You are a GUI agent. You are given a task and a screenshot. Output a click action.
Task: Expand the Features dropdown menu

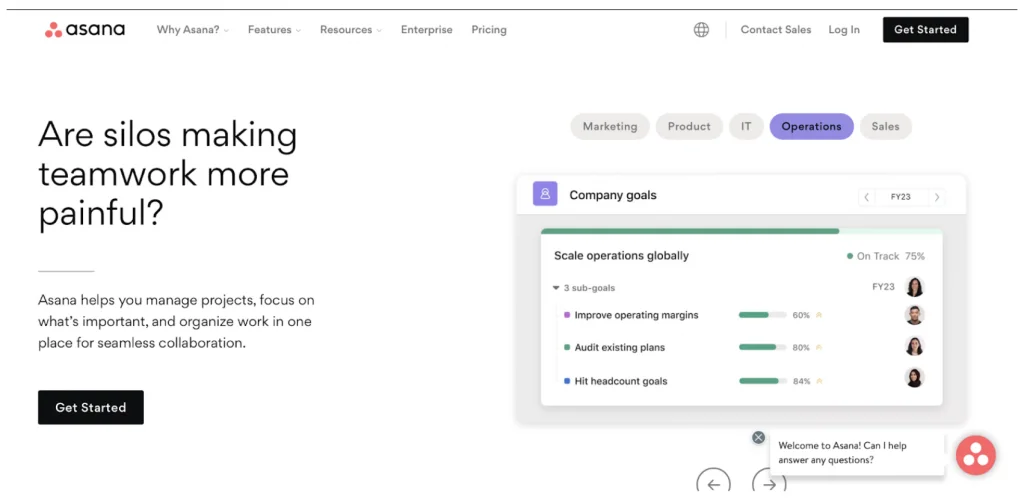[274, 29]
